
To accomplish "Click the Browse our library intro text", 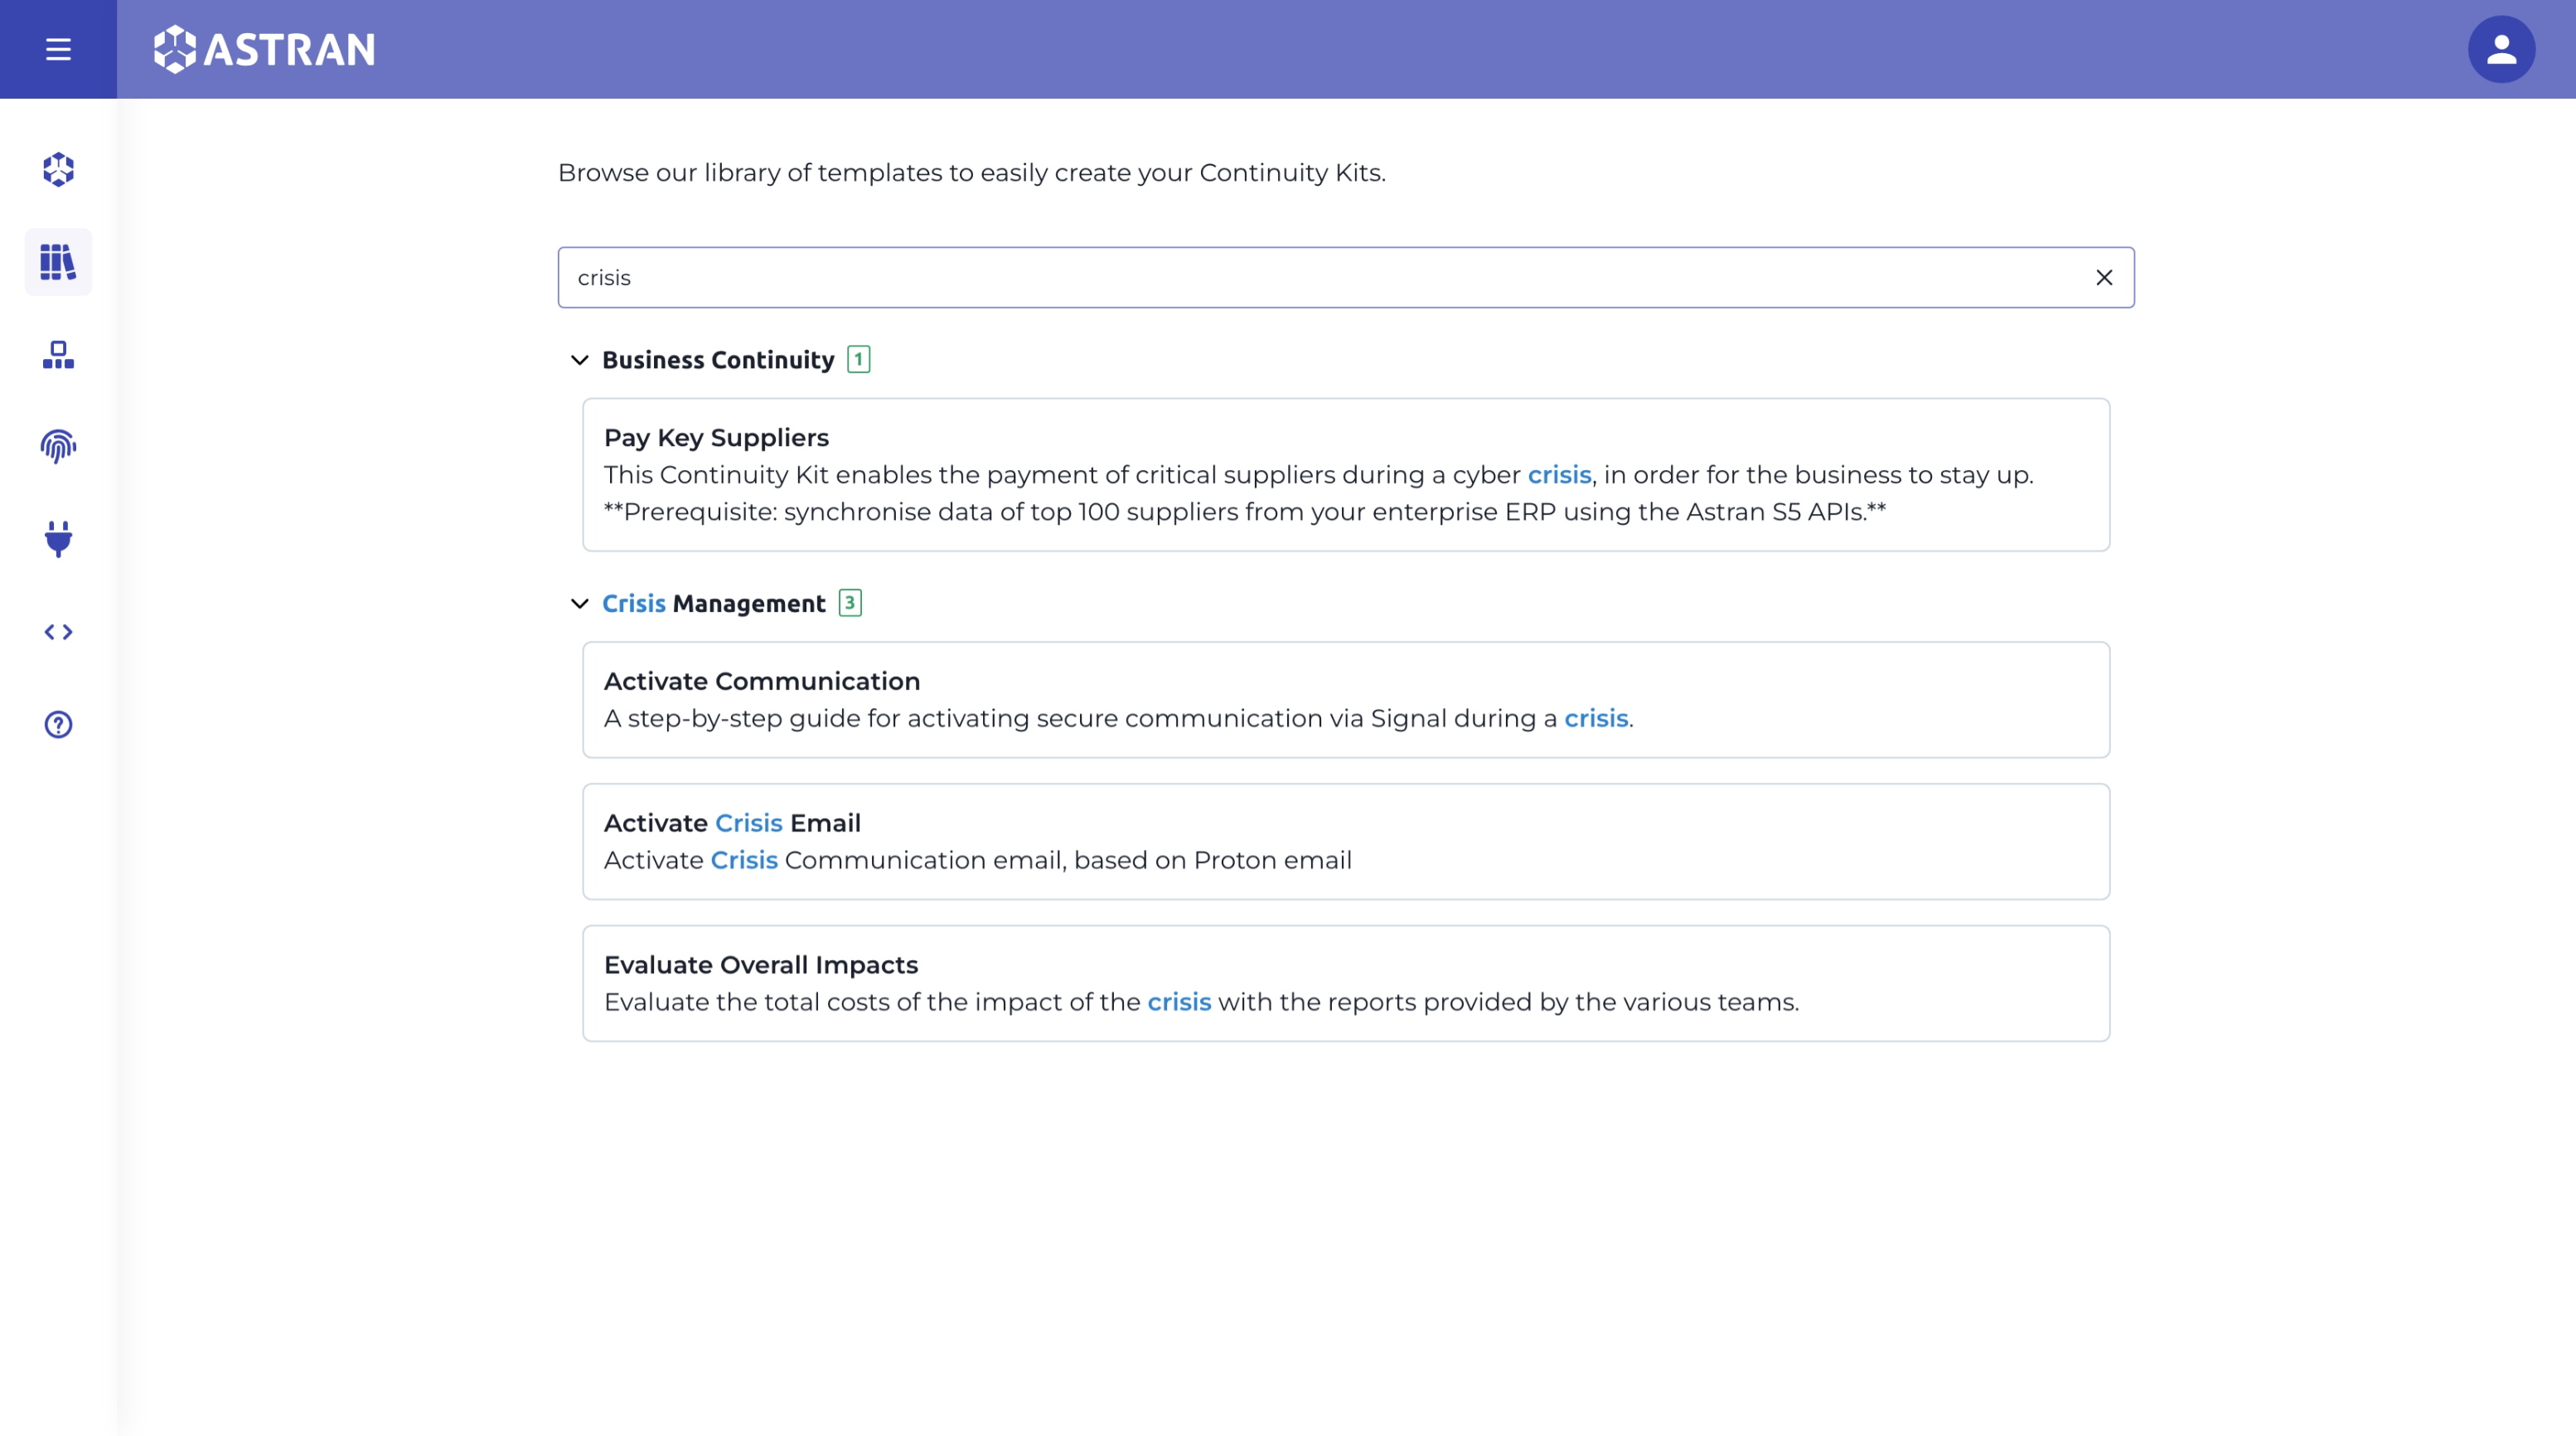I will point(972,173).
